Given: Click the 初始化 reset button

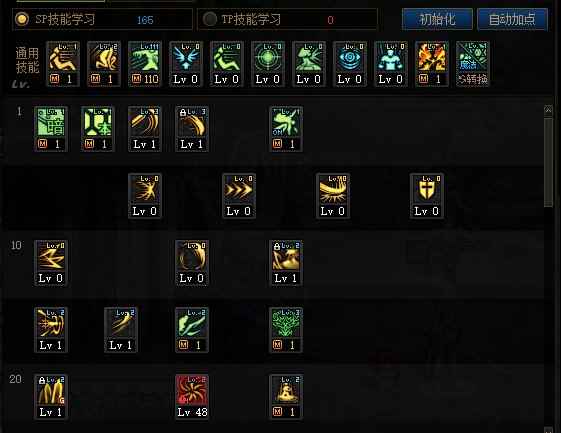Looking at the screenshot, I should click(x=437, y=19).
